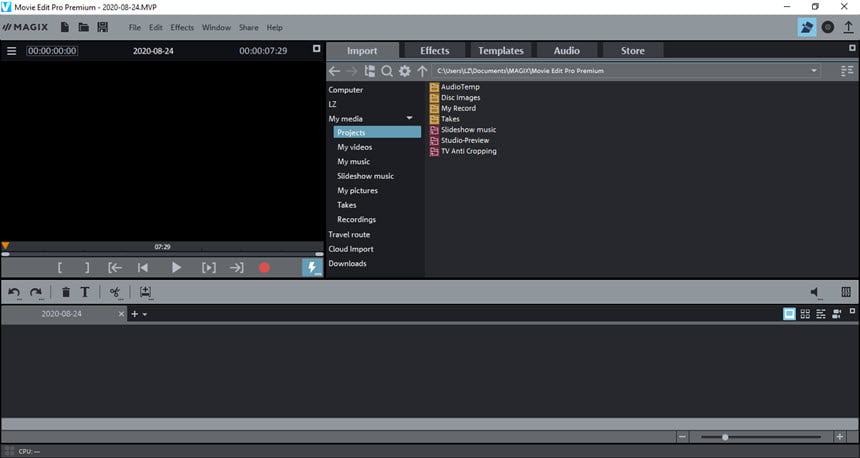Change the file list view mode
This screenshot has height=458, width=860.
847,71
